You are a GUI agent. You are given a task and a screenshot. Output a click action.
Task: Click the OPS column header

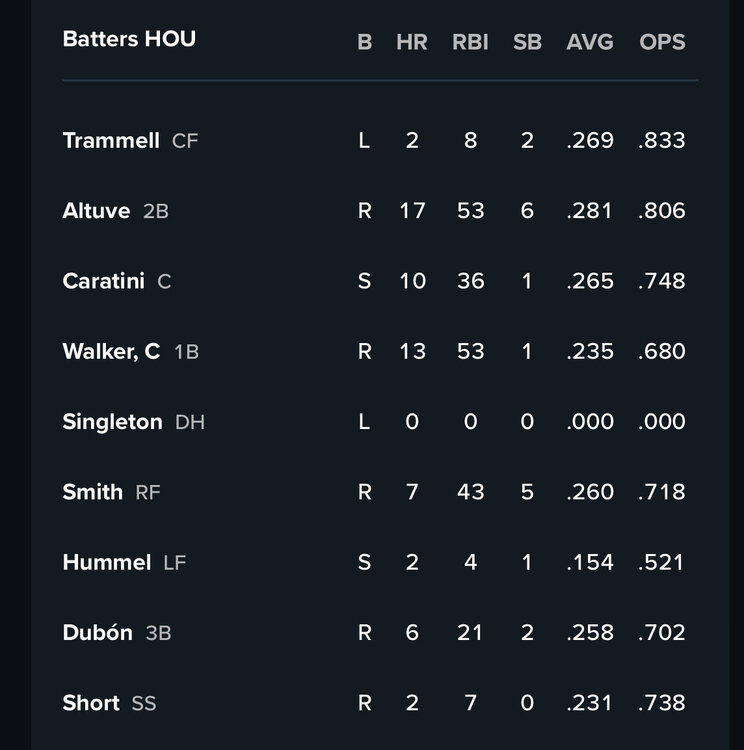click(662, 42)
